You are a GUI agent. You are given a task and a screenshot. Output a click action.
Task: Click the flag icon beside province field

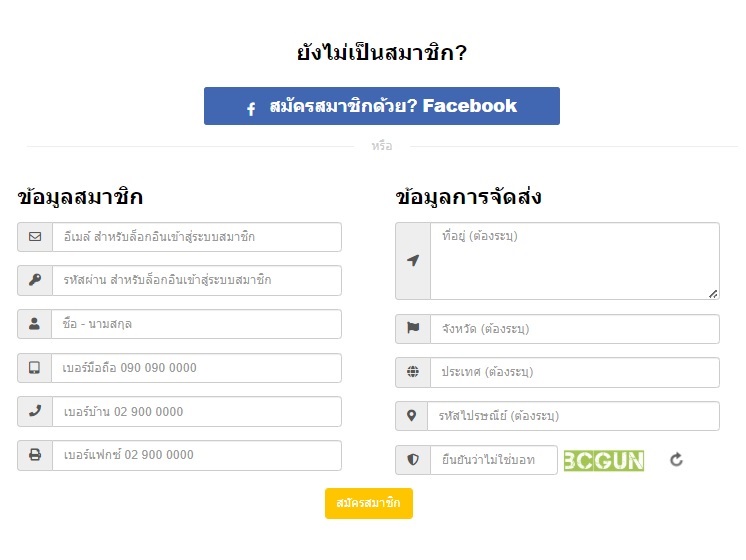(x=413, y=329)
